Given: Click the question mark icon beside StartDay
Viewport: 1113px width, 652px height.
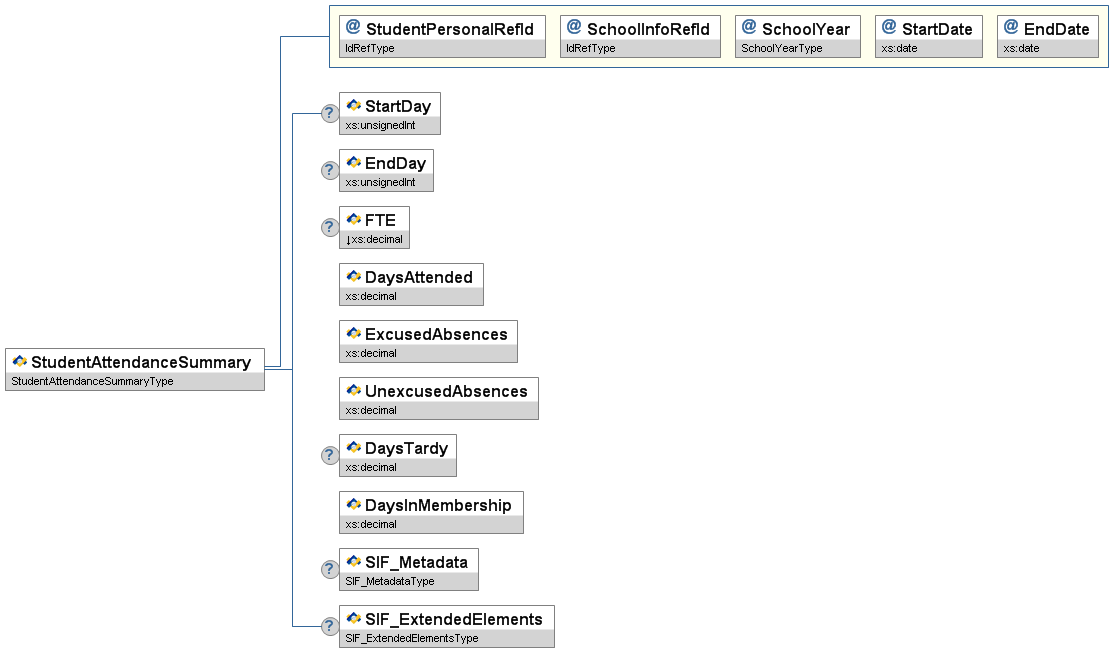Looking at the screenshot, I should click(x=330, y=113).
